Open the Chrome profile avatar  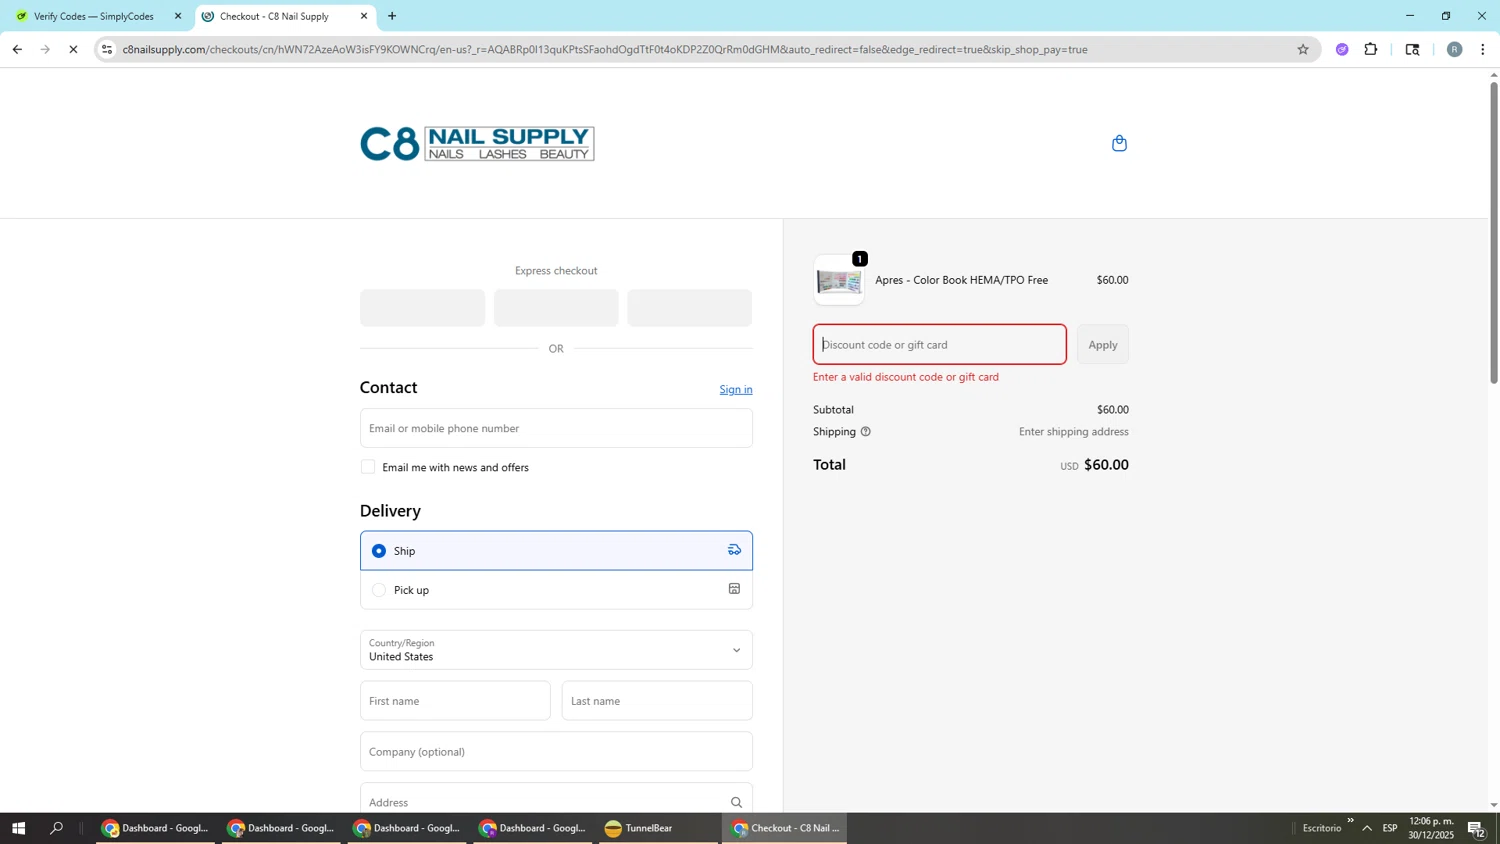[x=1455, y=49]
